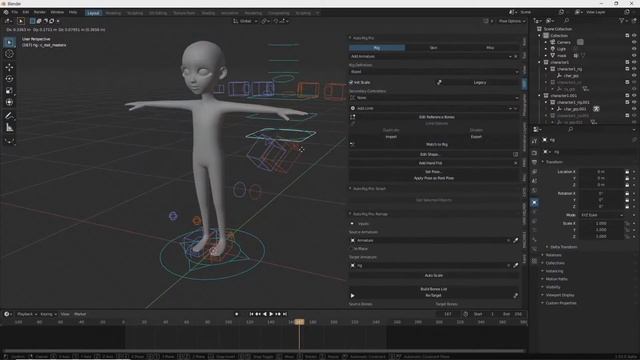Viewport: 640px width, 360px height.
Task: Click the mirror icon beside Edit Shape
Action: click(516, 154)
